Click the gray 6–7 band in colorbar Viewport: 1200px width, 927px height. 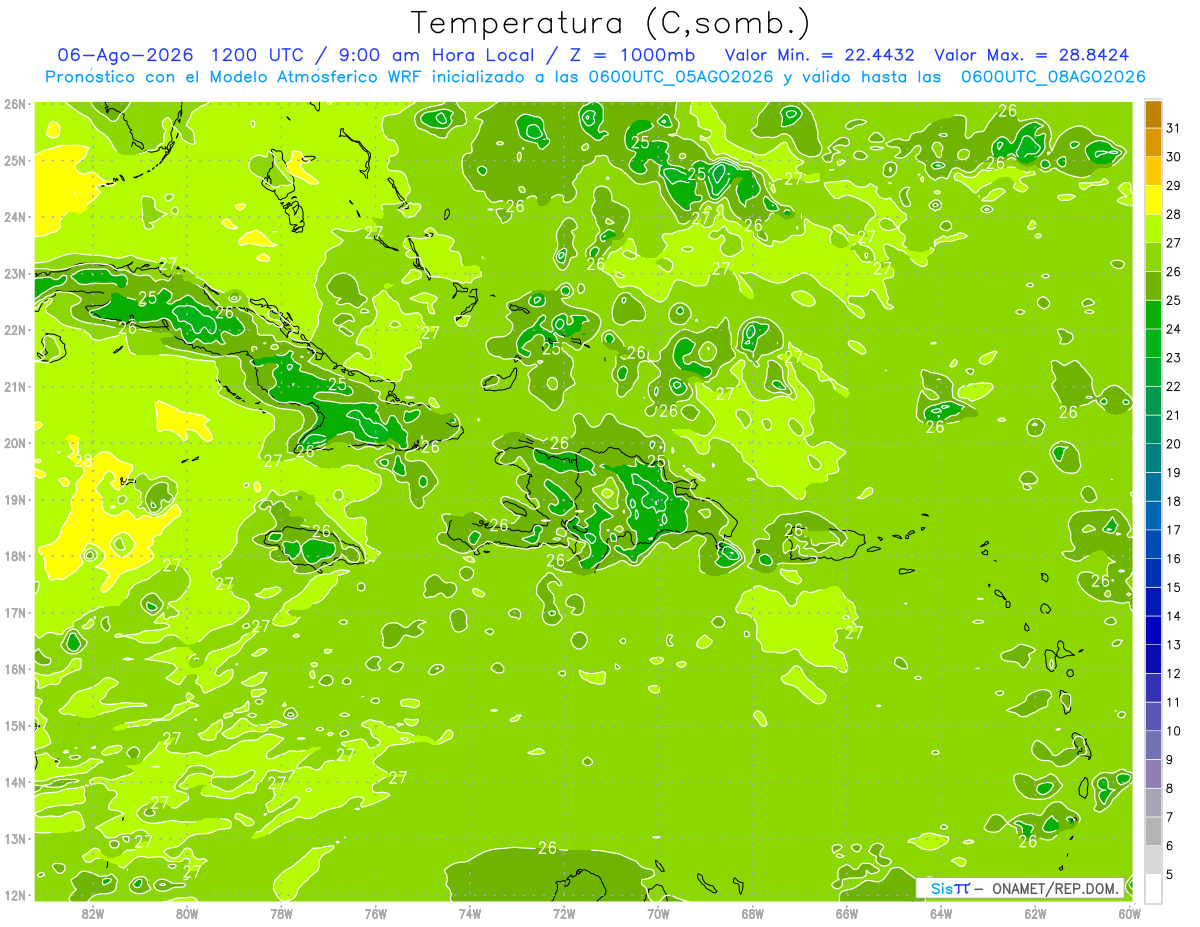(x=1153, y=830)
